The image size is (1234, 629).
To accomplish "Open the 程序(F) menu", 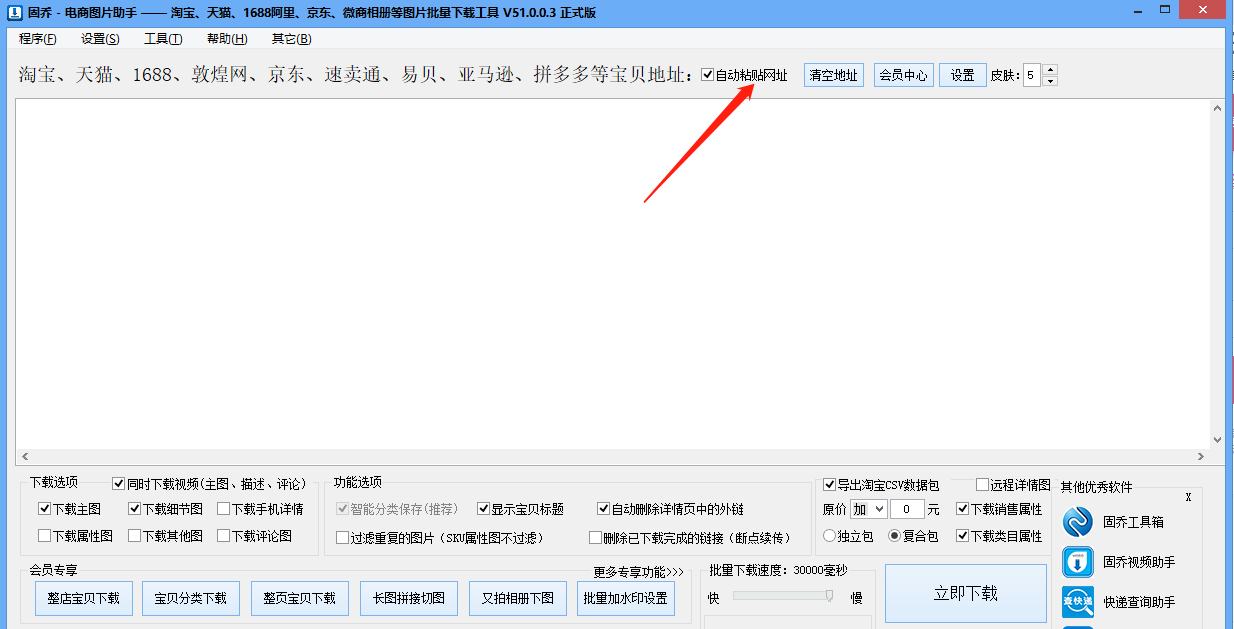I will click(x=38, y=39).
